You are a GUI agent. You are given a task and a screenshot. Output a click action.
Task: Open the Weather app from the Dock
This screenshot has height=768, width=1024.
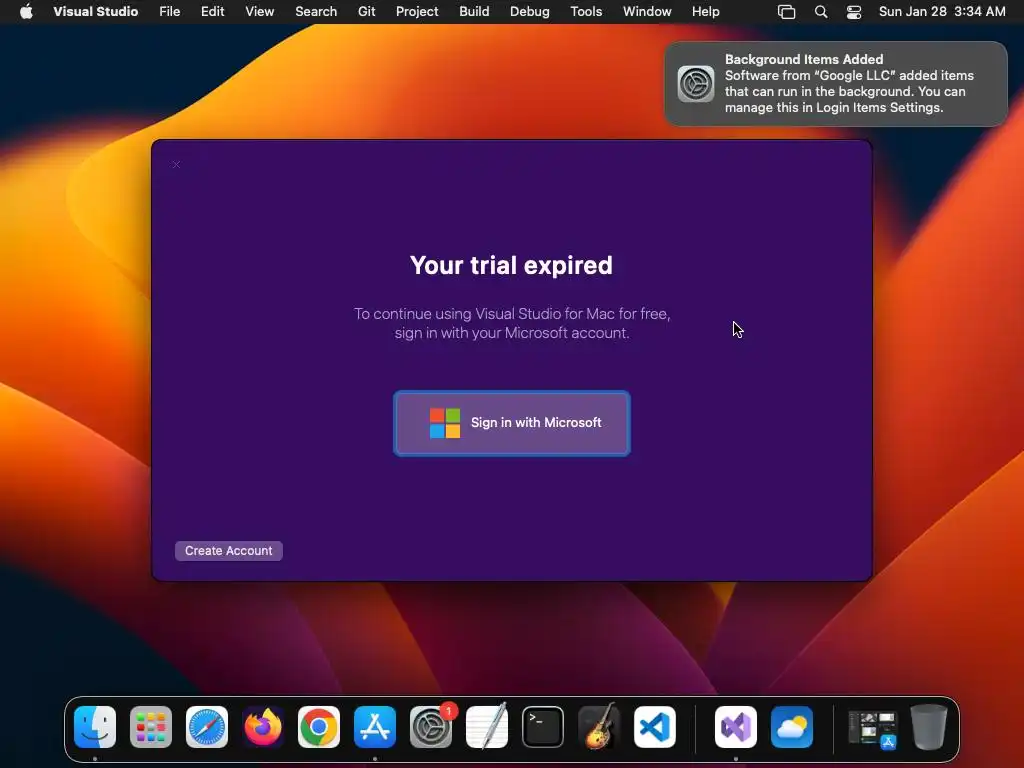(x=792, y=727)
